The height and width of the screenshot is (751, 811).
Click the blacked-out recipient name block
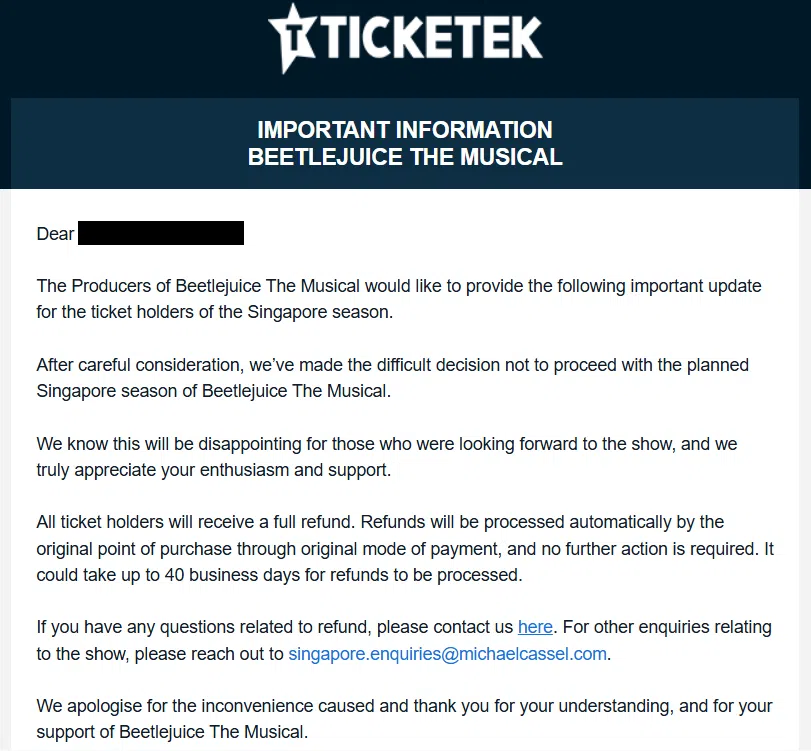161,234
